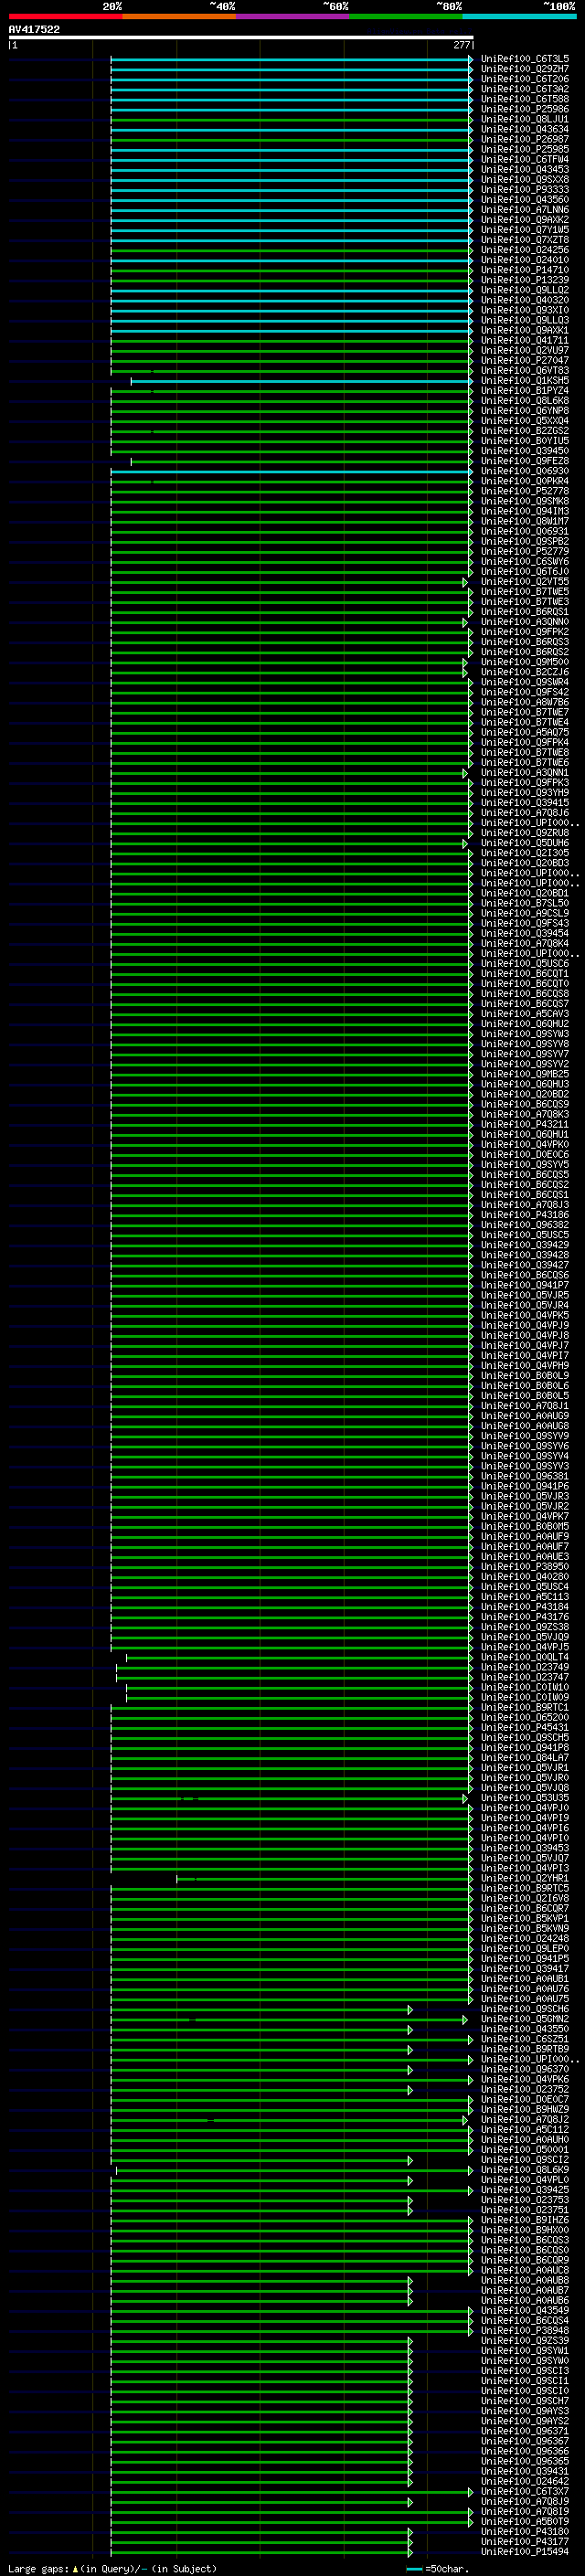Select the UniRef100_P38948 label
Viewport: 585px width, 2576px height.
point(525,2330)
